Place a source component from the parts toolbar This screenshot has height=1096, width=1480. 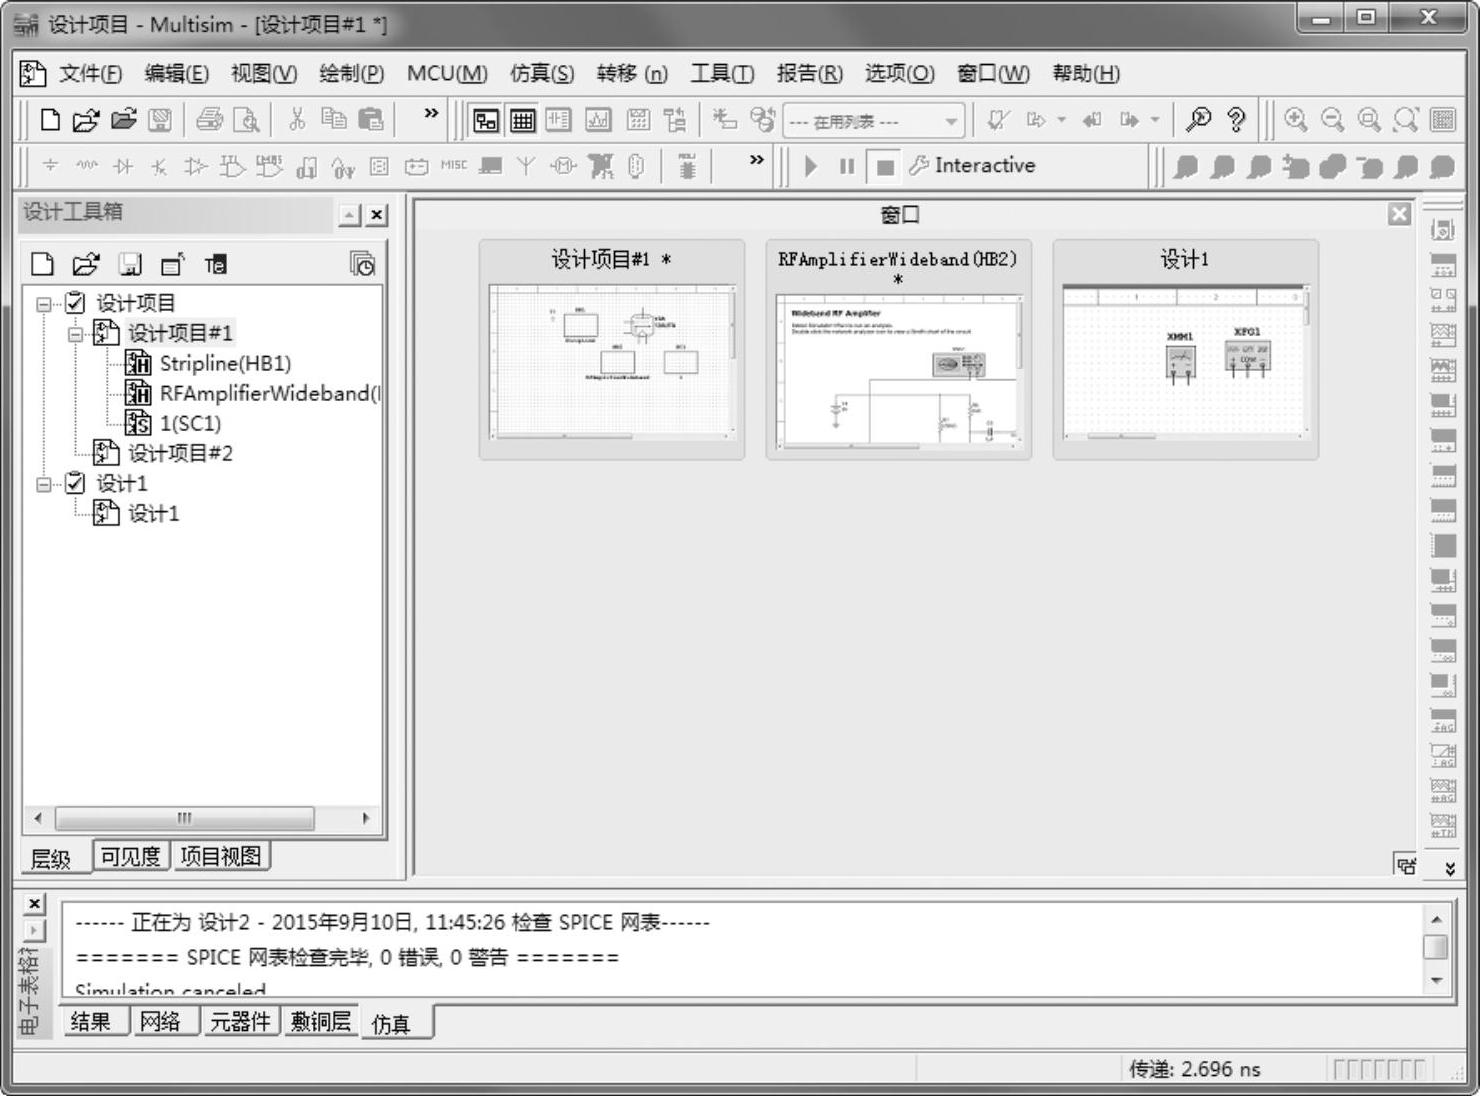pos(50,166)
